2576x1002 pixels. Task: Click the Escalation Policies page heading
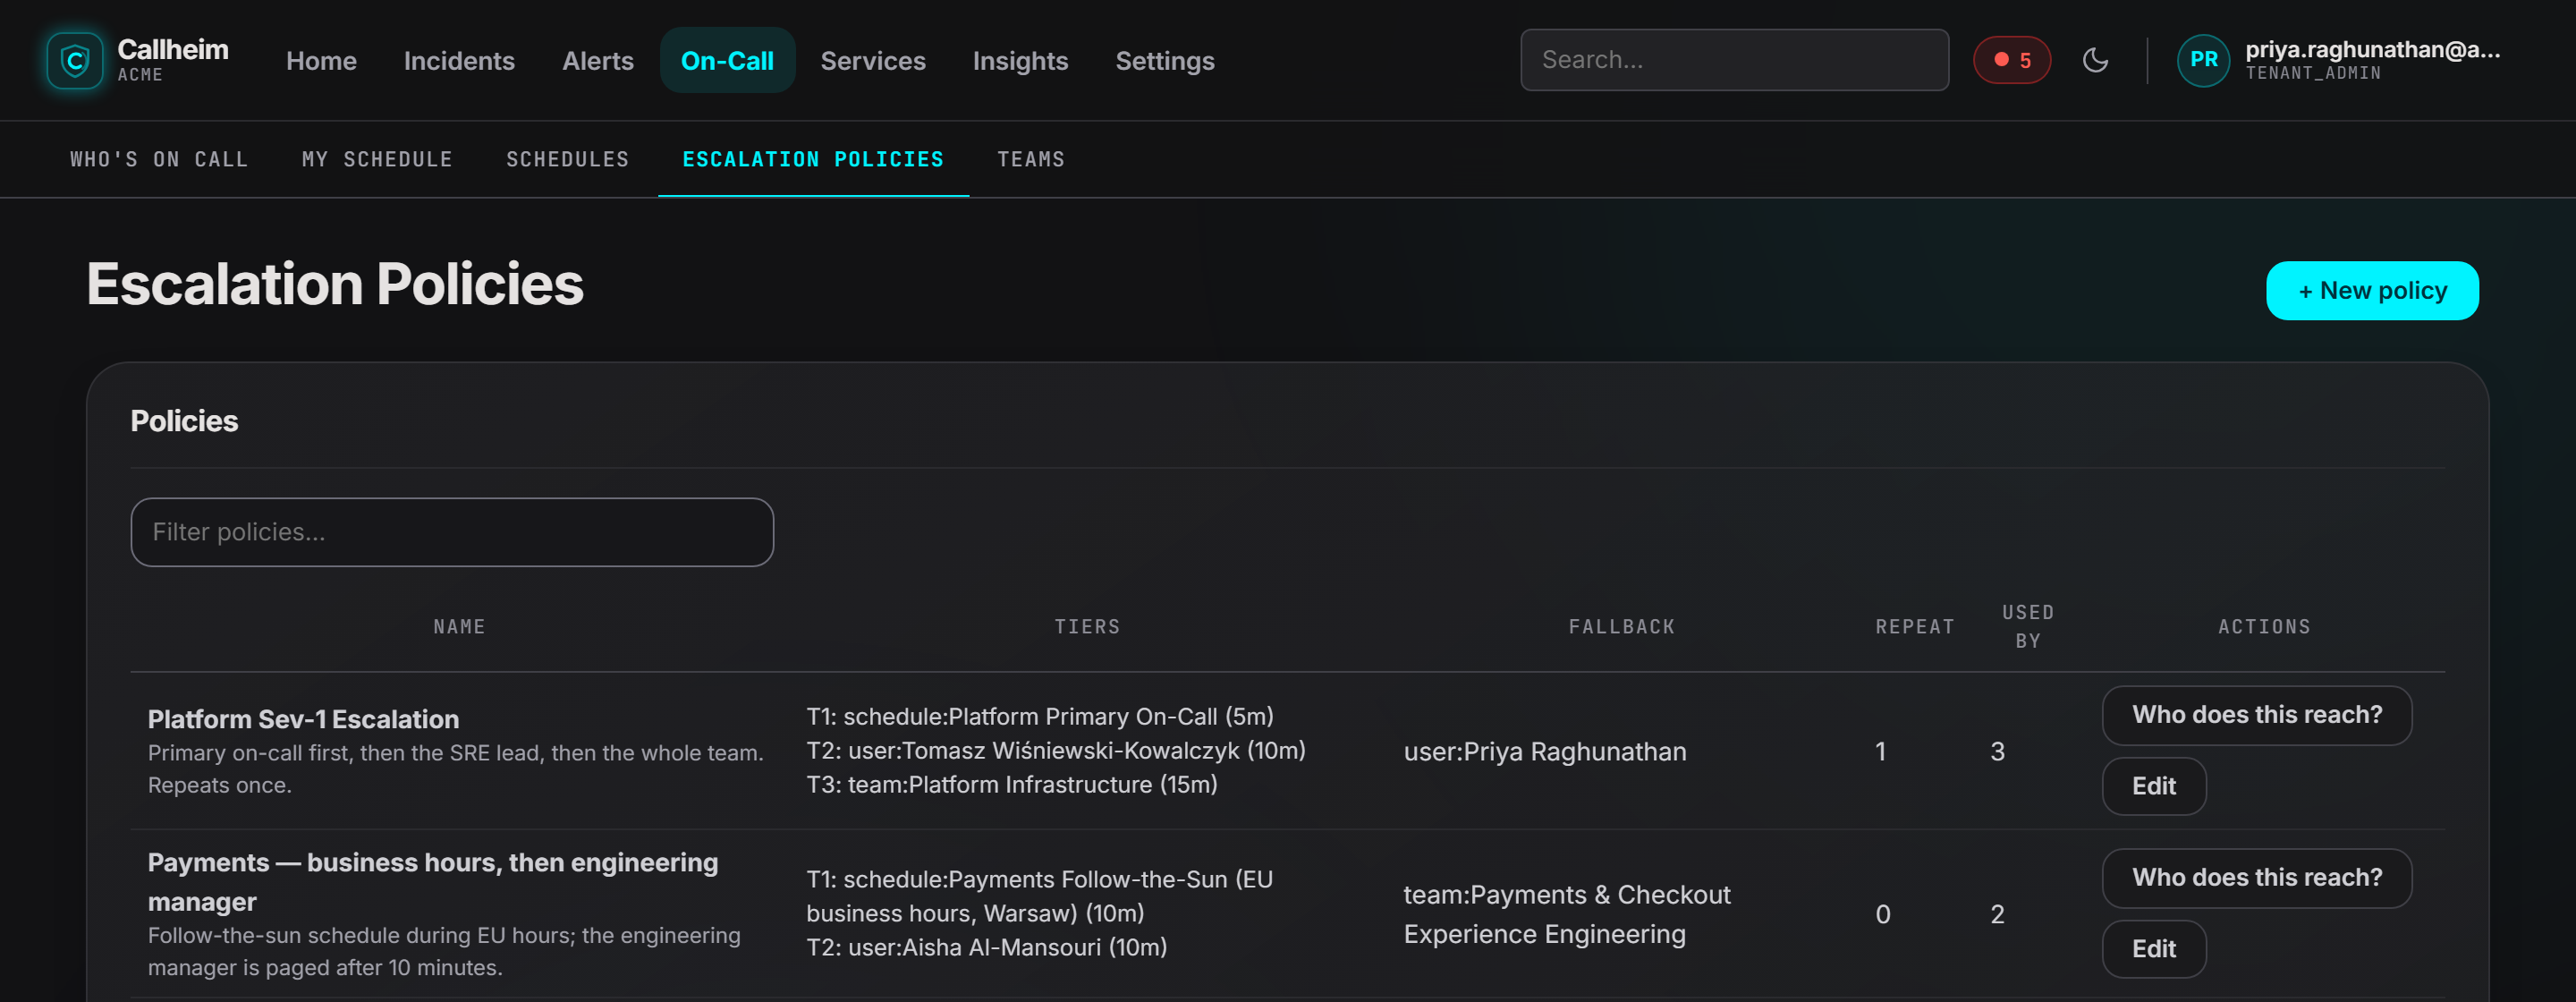[x=335, y=284]
